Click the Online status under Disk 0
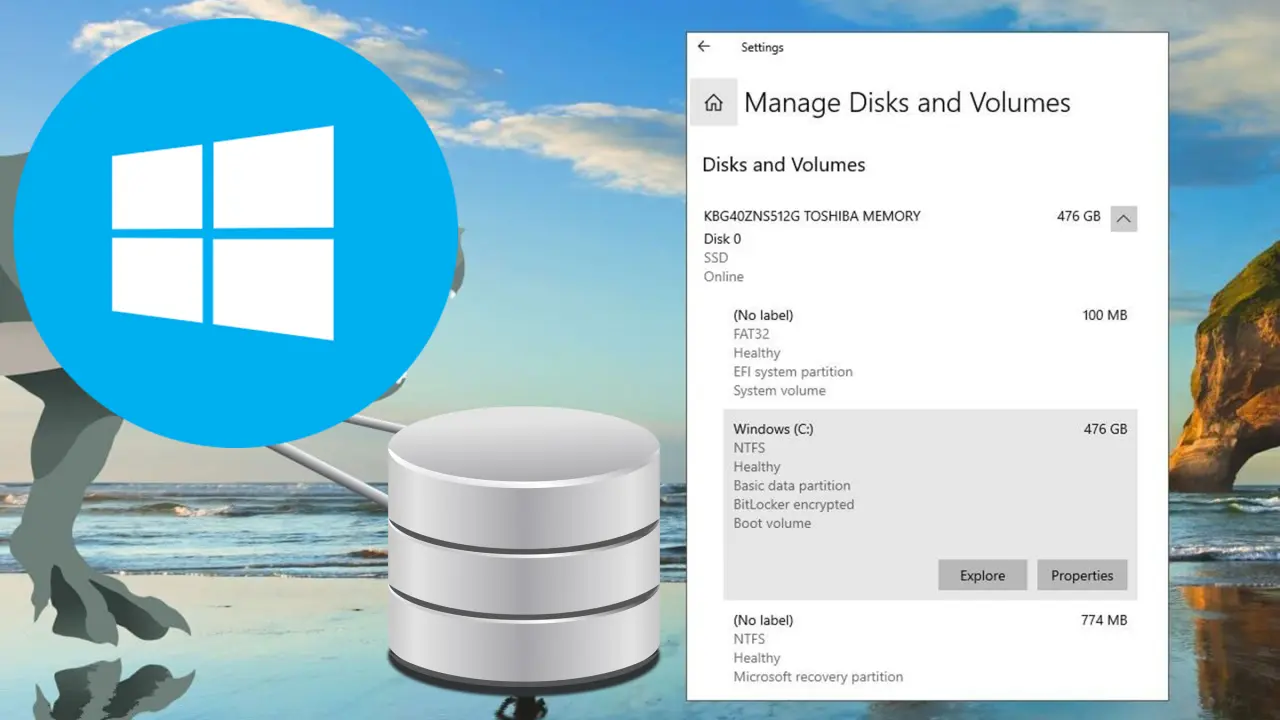The width and height of the screenshot is (1280, 720). coord(723,277)
